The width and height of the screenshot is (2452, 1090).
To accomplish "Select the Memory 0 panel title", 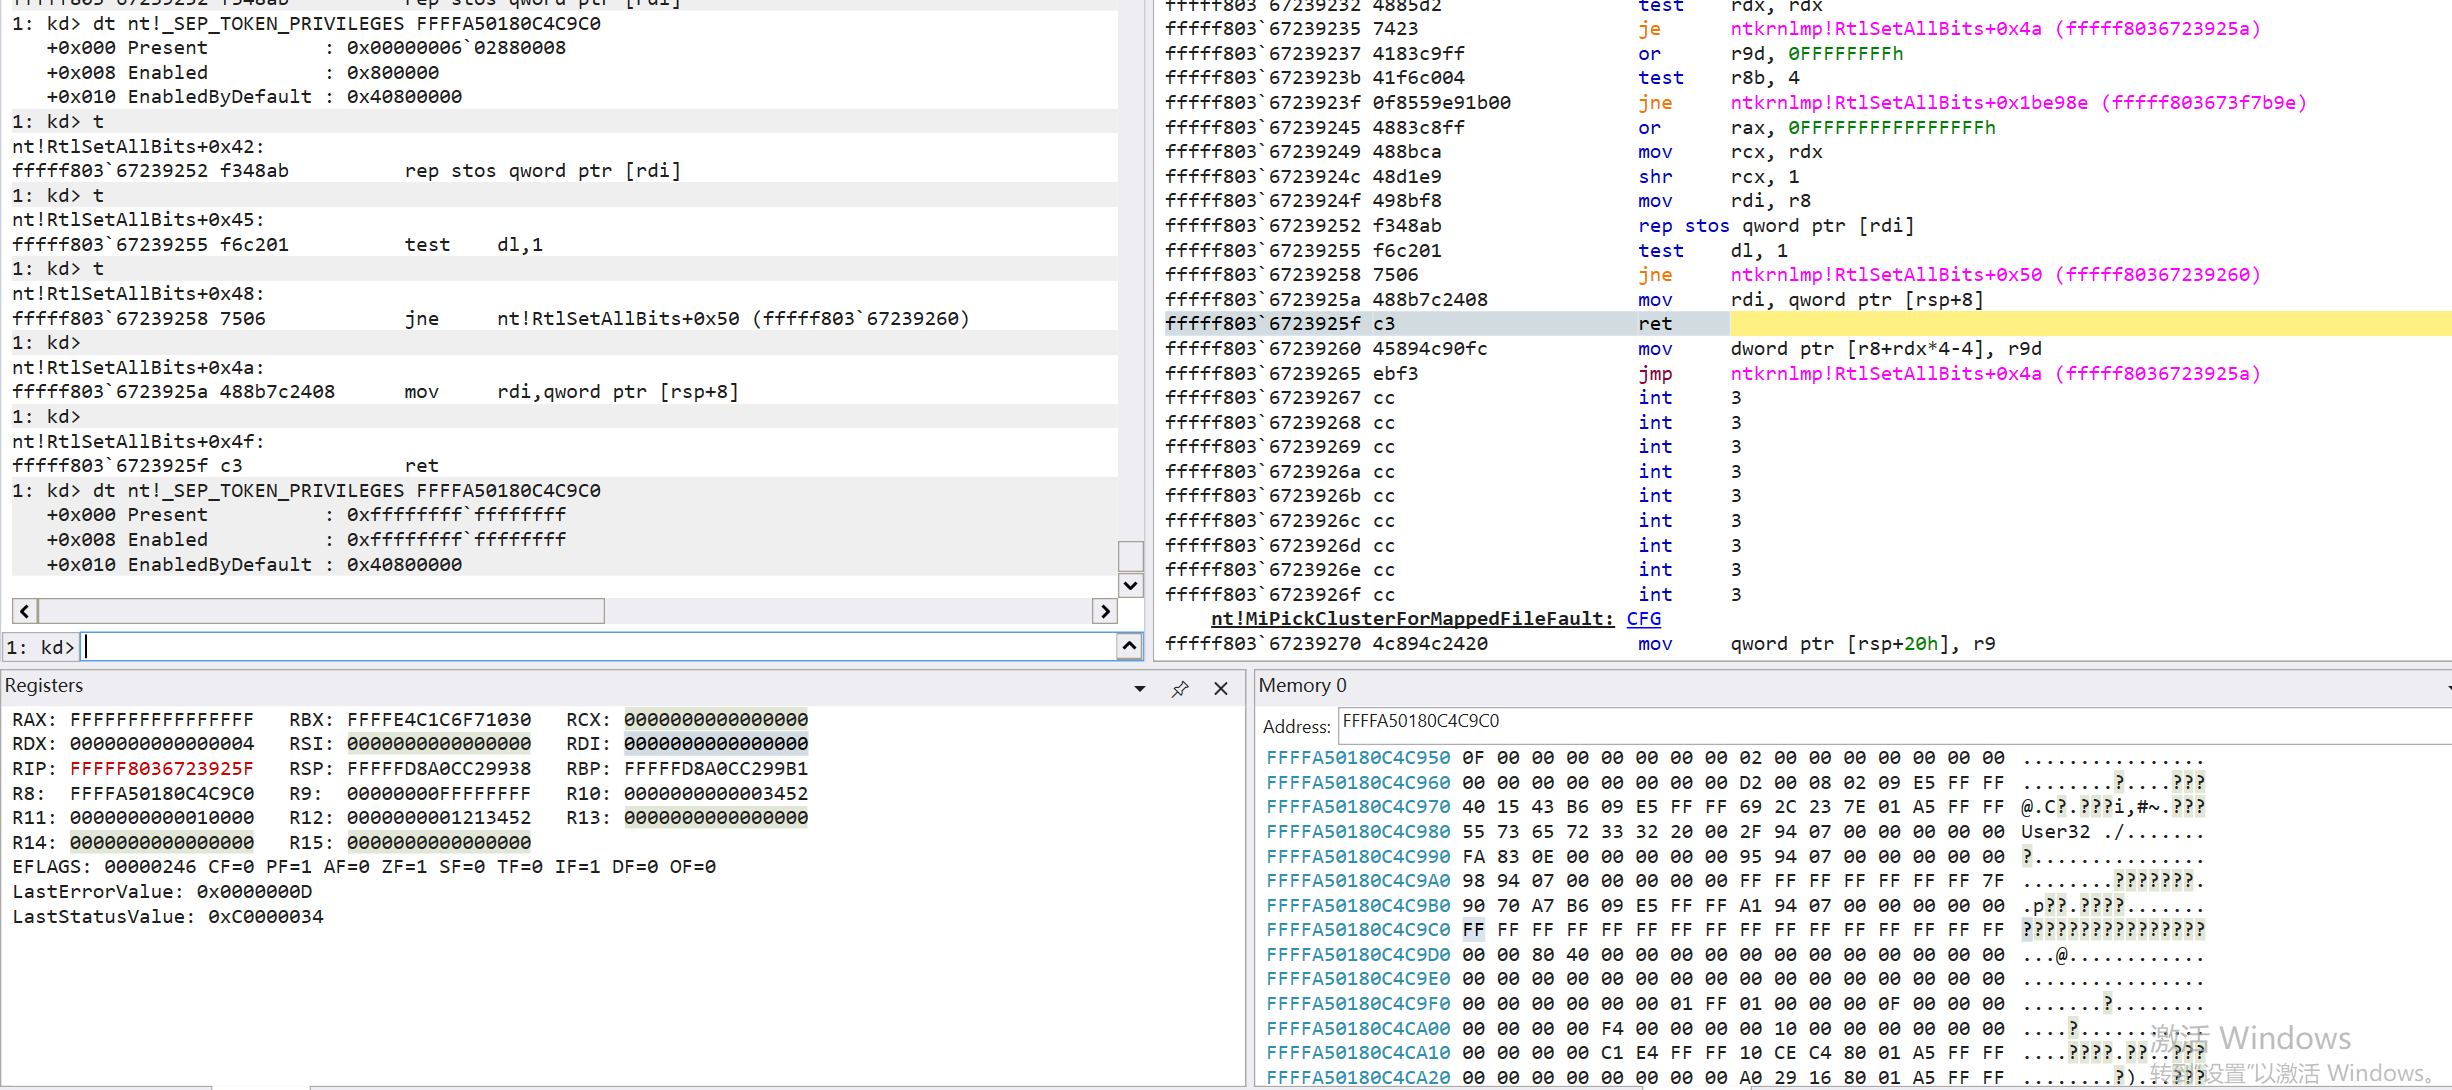I will pos(1302,686).
